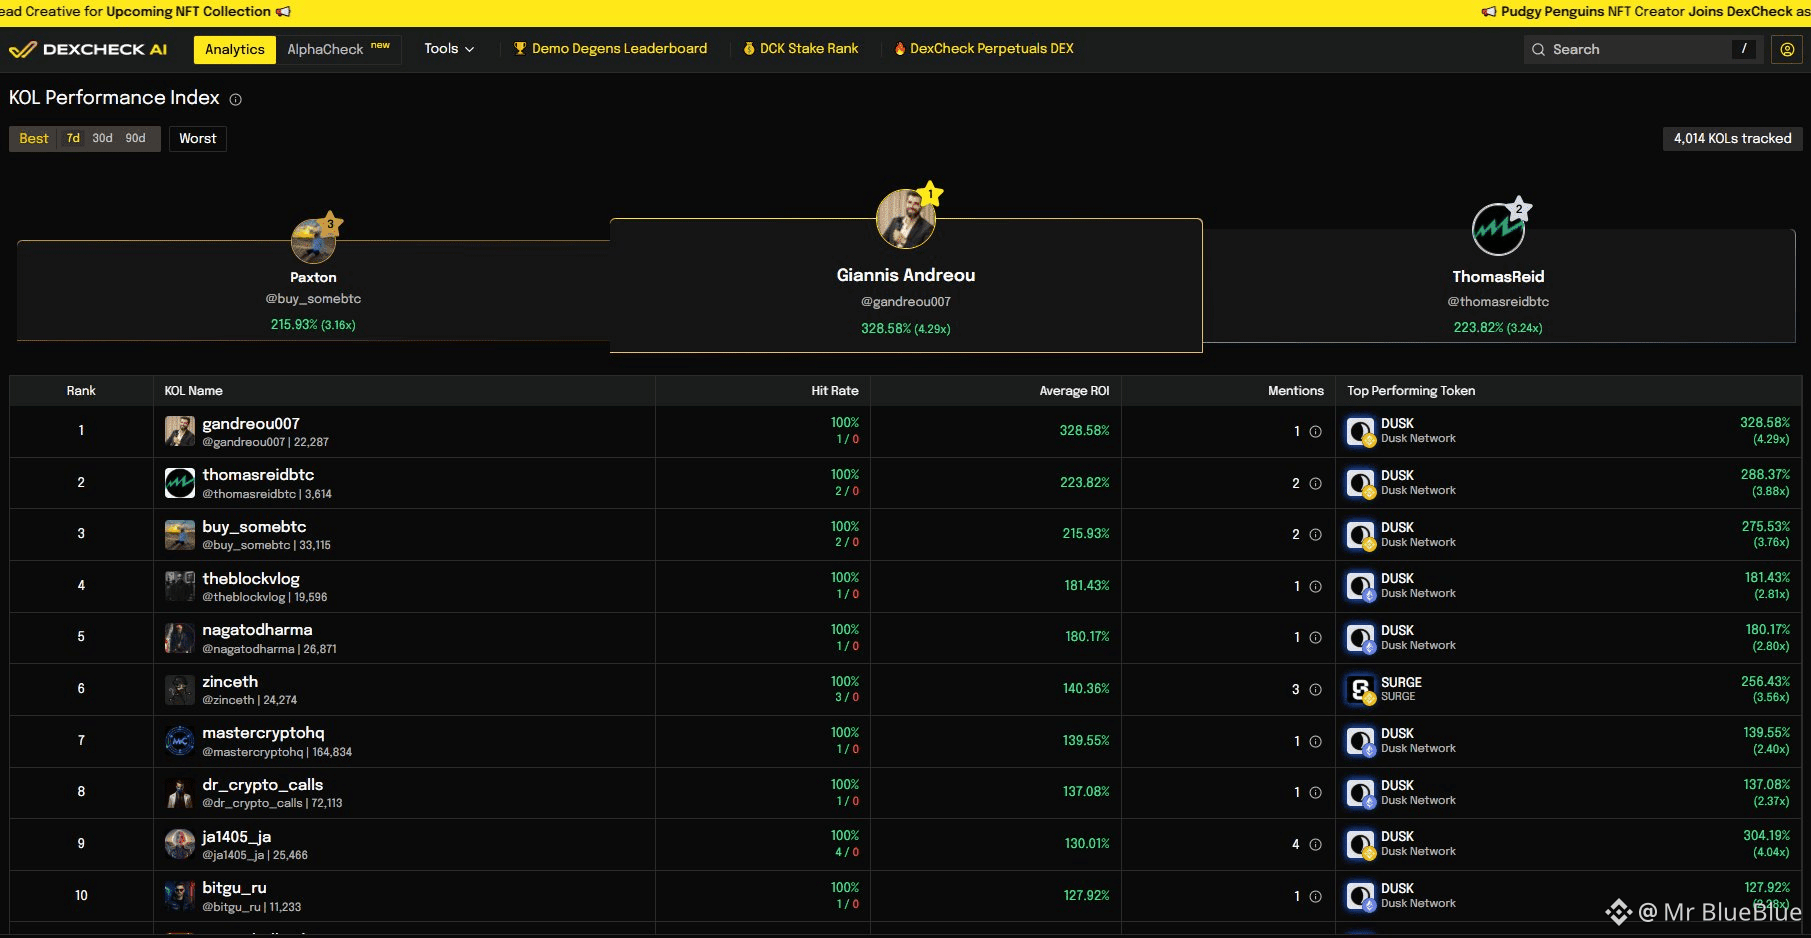Click gandreou007 avatar in the table

tap(180, 431)
